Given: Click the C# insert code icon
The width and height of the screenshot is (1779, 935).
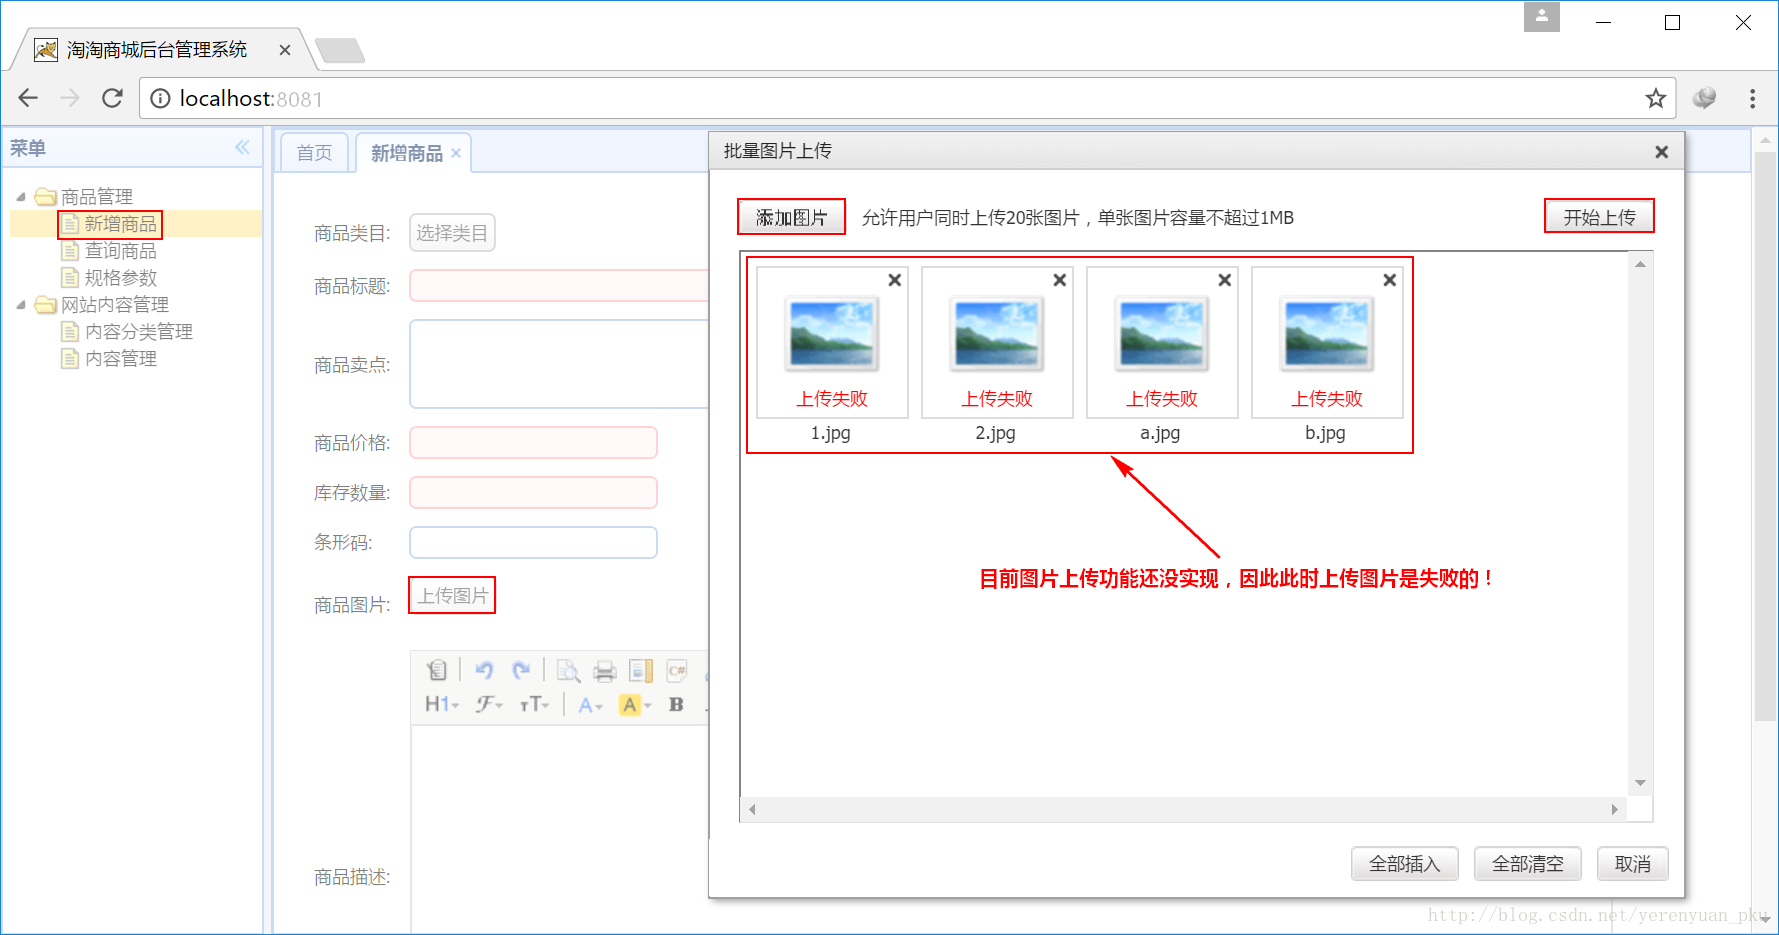Looking at the screenshot, I should click(x=677, y=671).
